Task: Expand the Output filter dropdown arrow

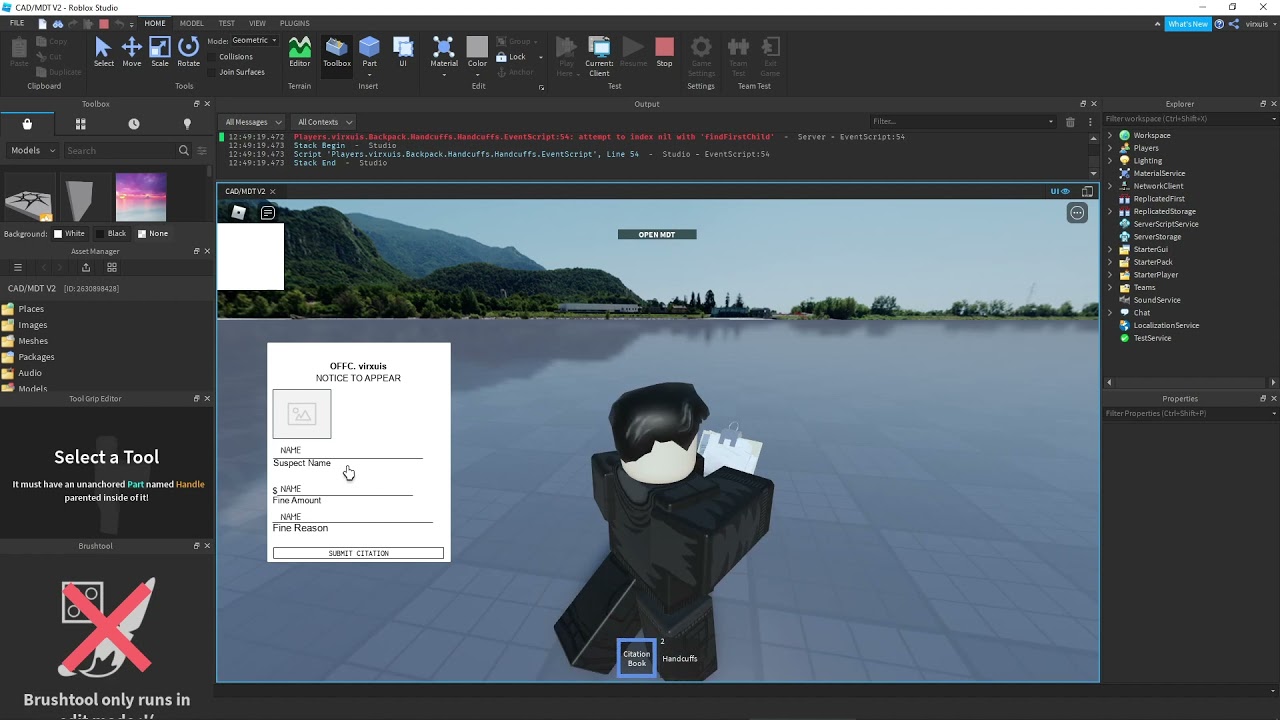Action: pos(1050,122)
